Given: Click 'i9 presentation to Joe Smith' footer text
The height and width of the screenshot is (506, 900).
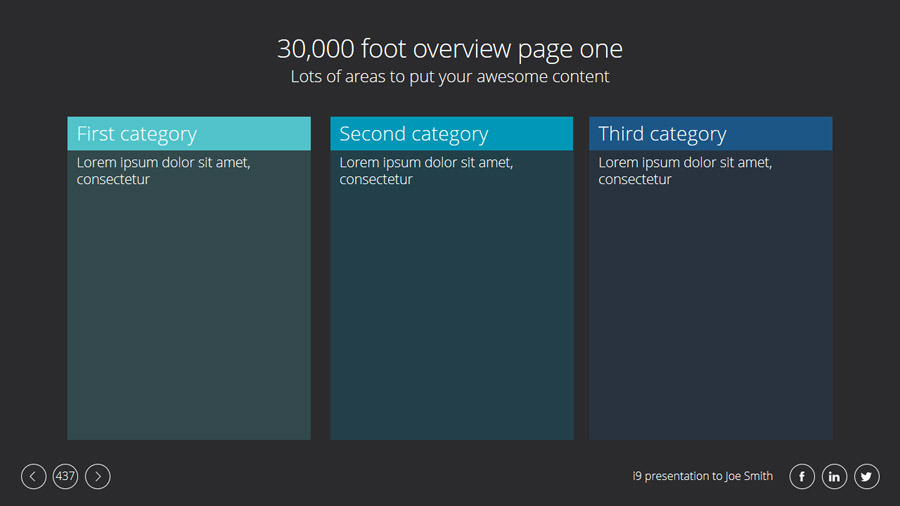Looking at the screenshot, I should [x=703, y=476].
